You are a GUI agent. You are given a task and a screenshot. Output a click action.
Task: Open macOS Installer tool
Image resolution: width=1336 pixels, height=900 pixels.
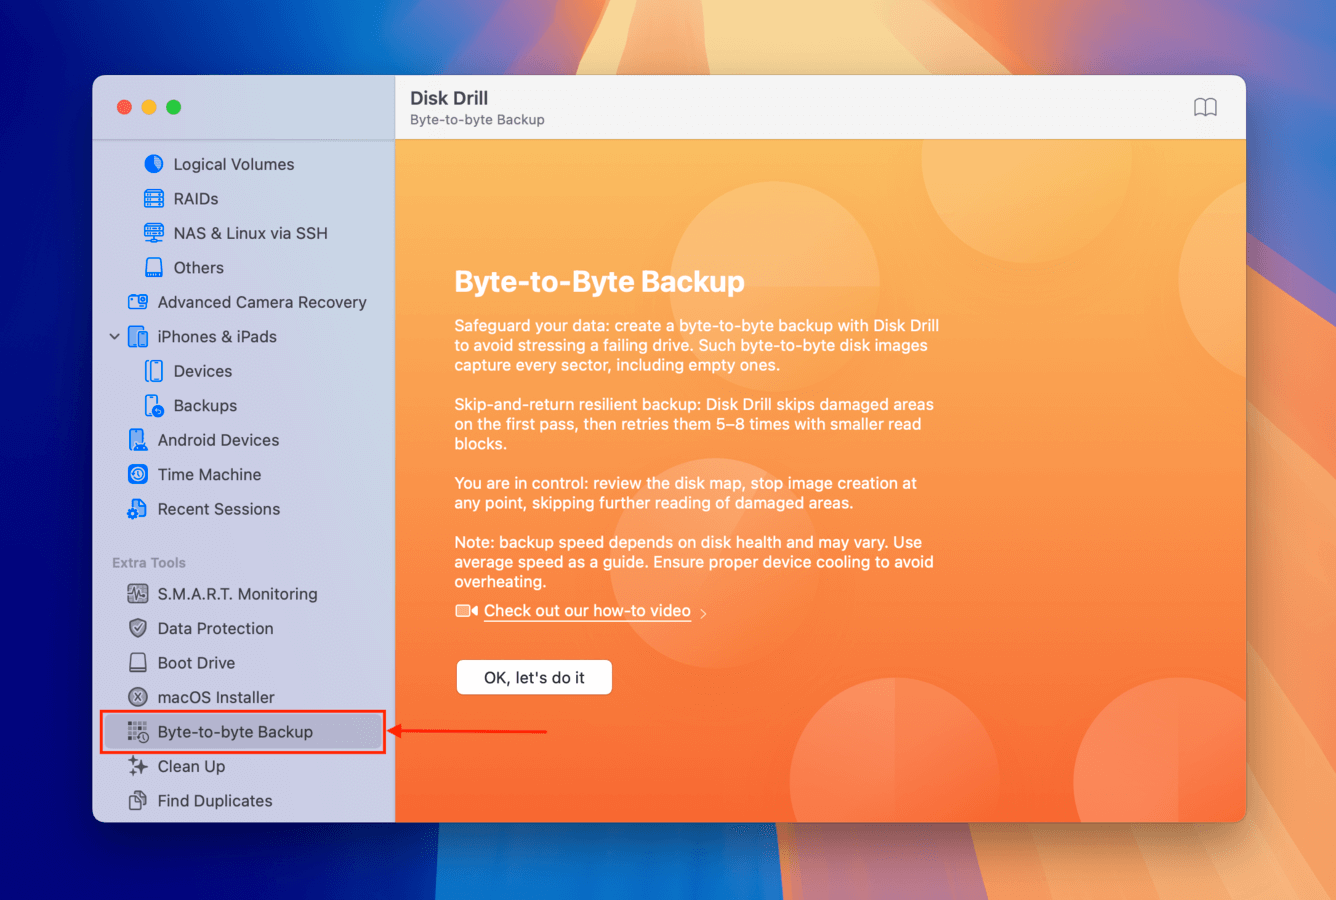tap(216, 698)
